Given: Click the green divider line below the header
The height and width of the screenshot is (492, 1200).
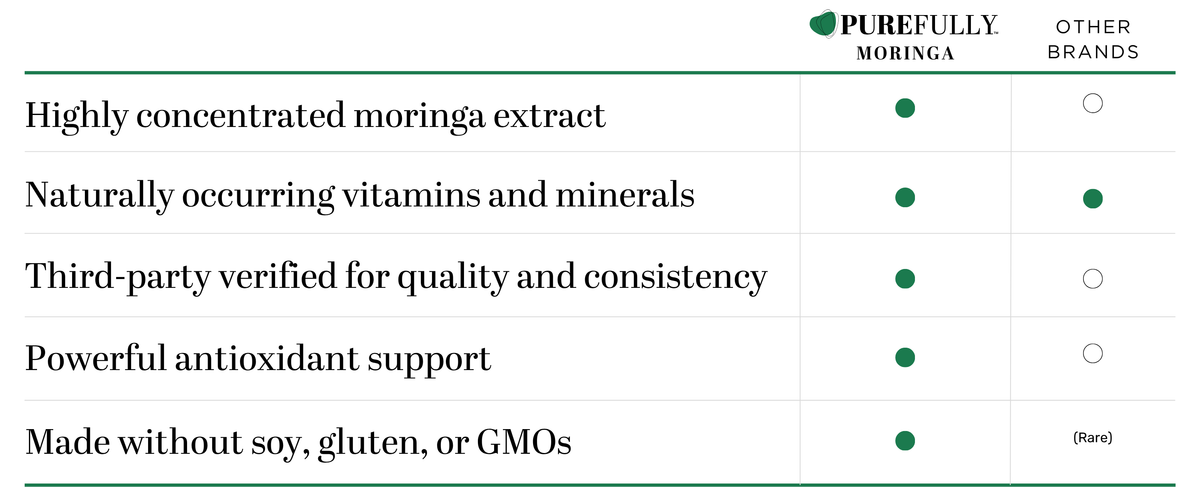Looking at the screenshot, I should (x=600, y=72).
